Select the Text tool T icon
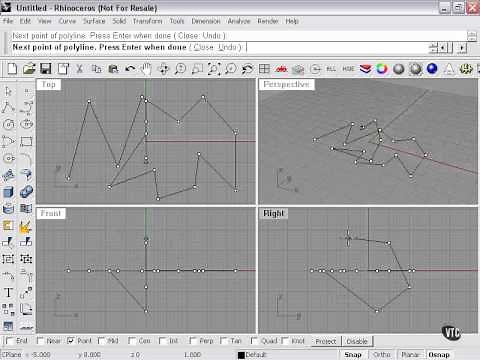Screen dimensions: 480x360 [8, 293]
